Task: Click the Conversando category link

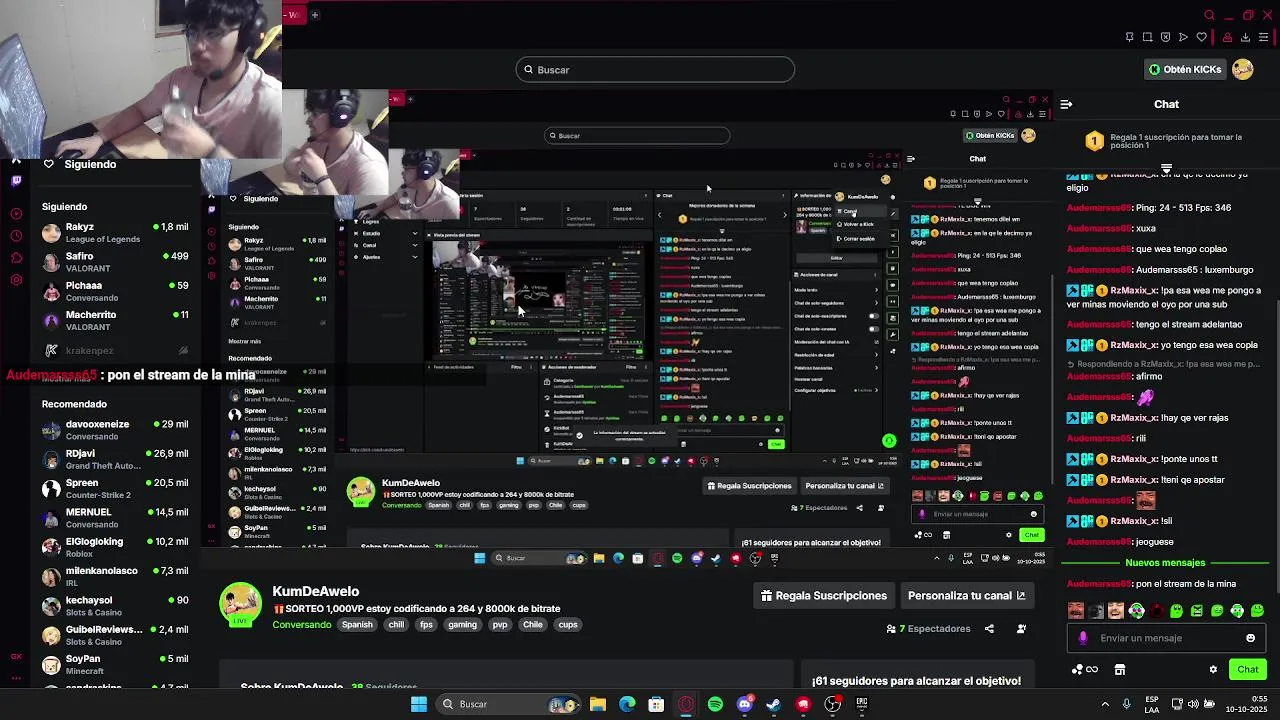Action: tap(302, 625)
